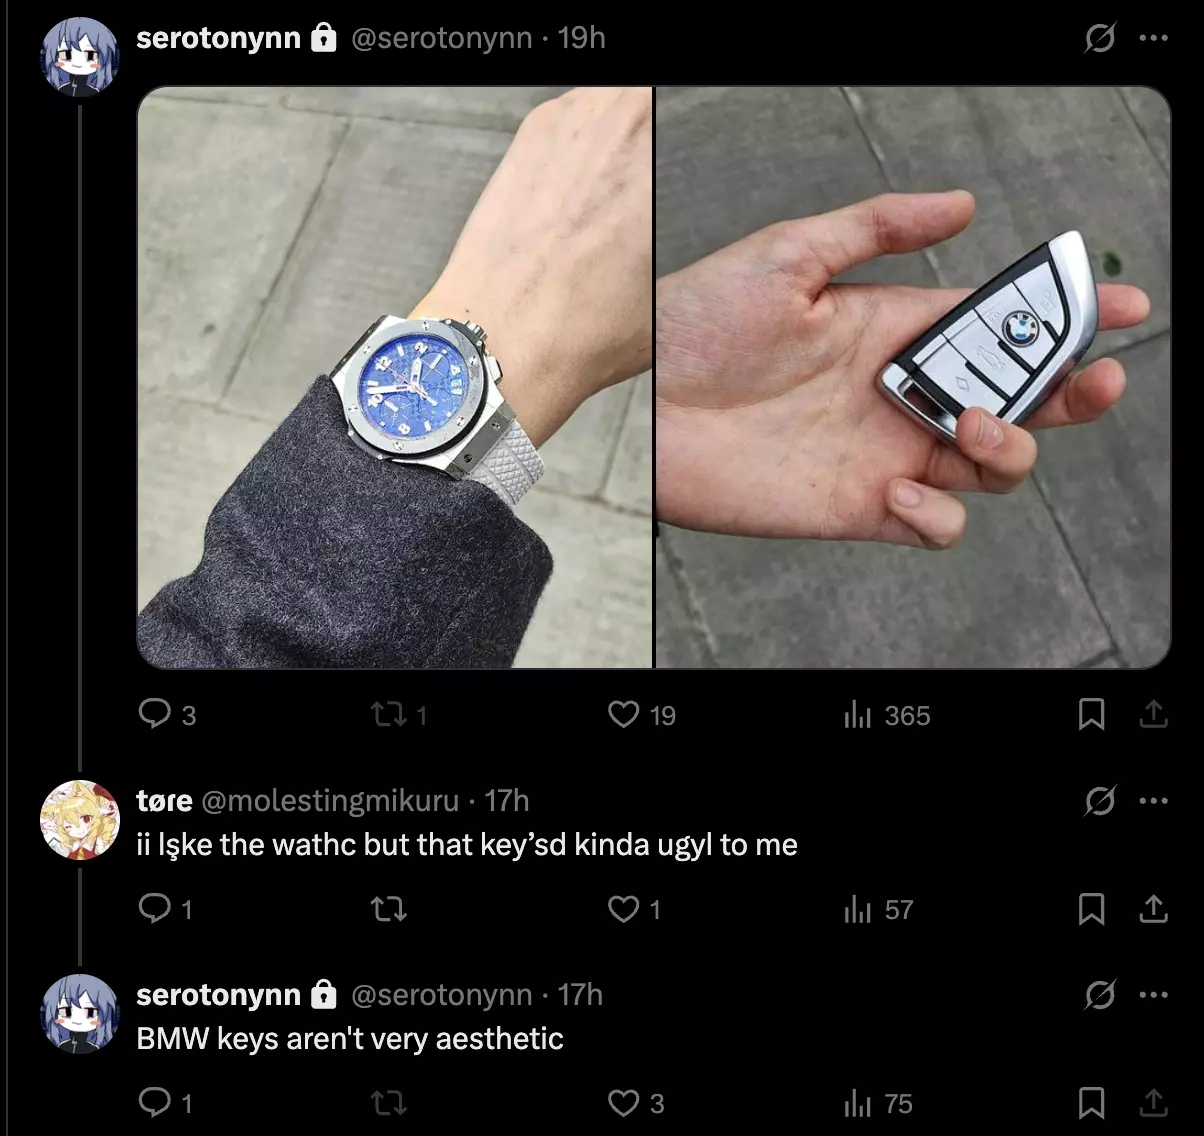This screenshot has height=1136, width=1204.
Task: Share the BMW keys aren't aesthetic reply
Action: (x=1153, y=1102)
